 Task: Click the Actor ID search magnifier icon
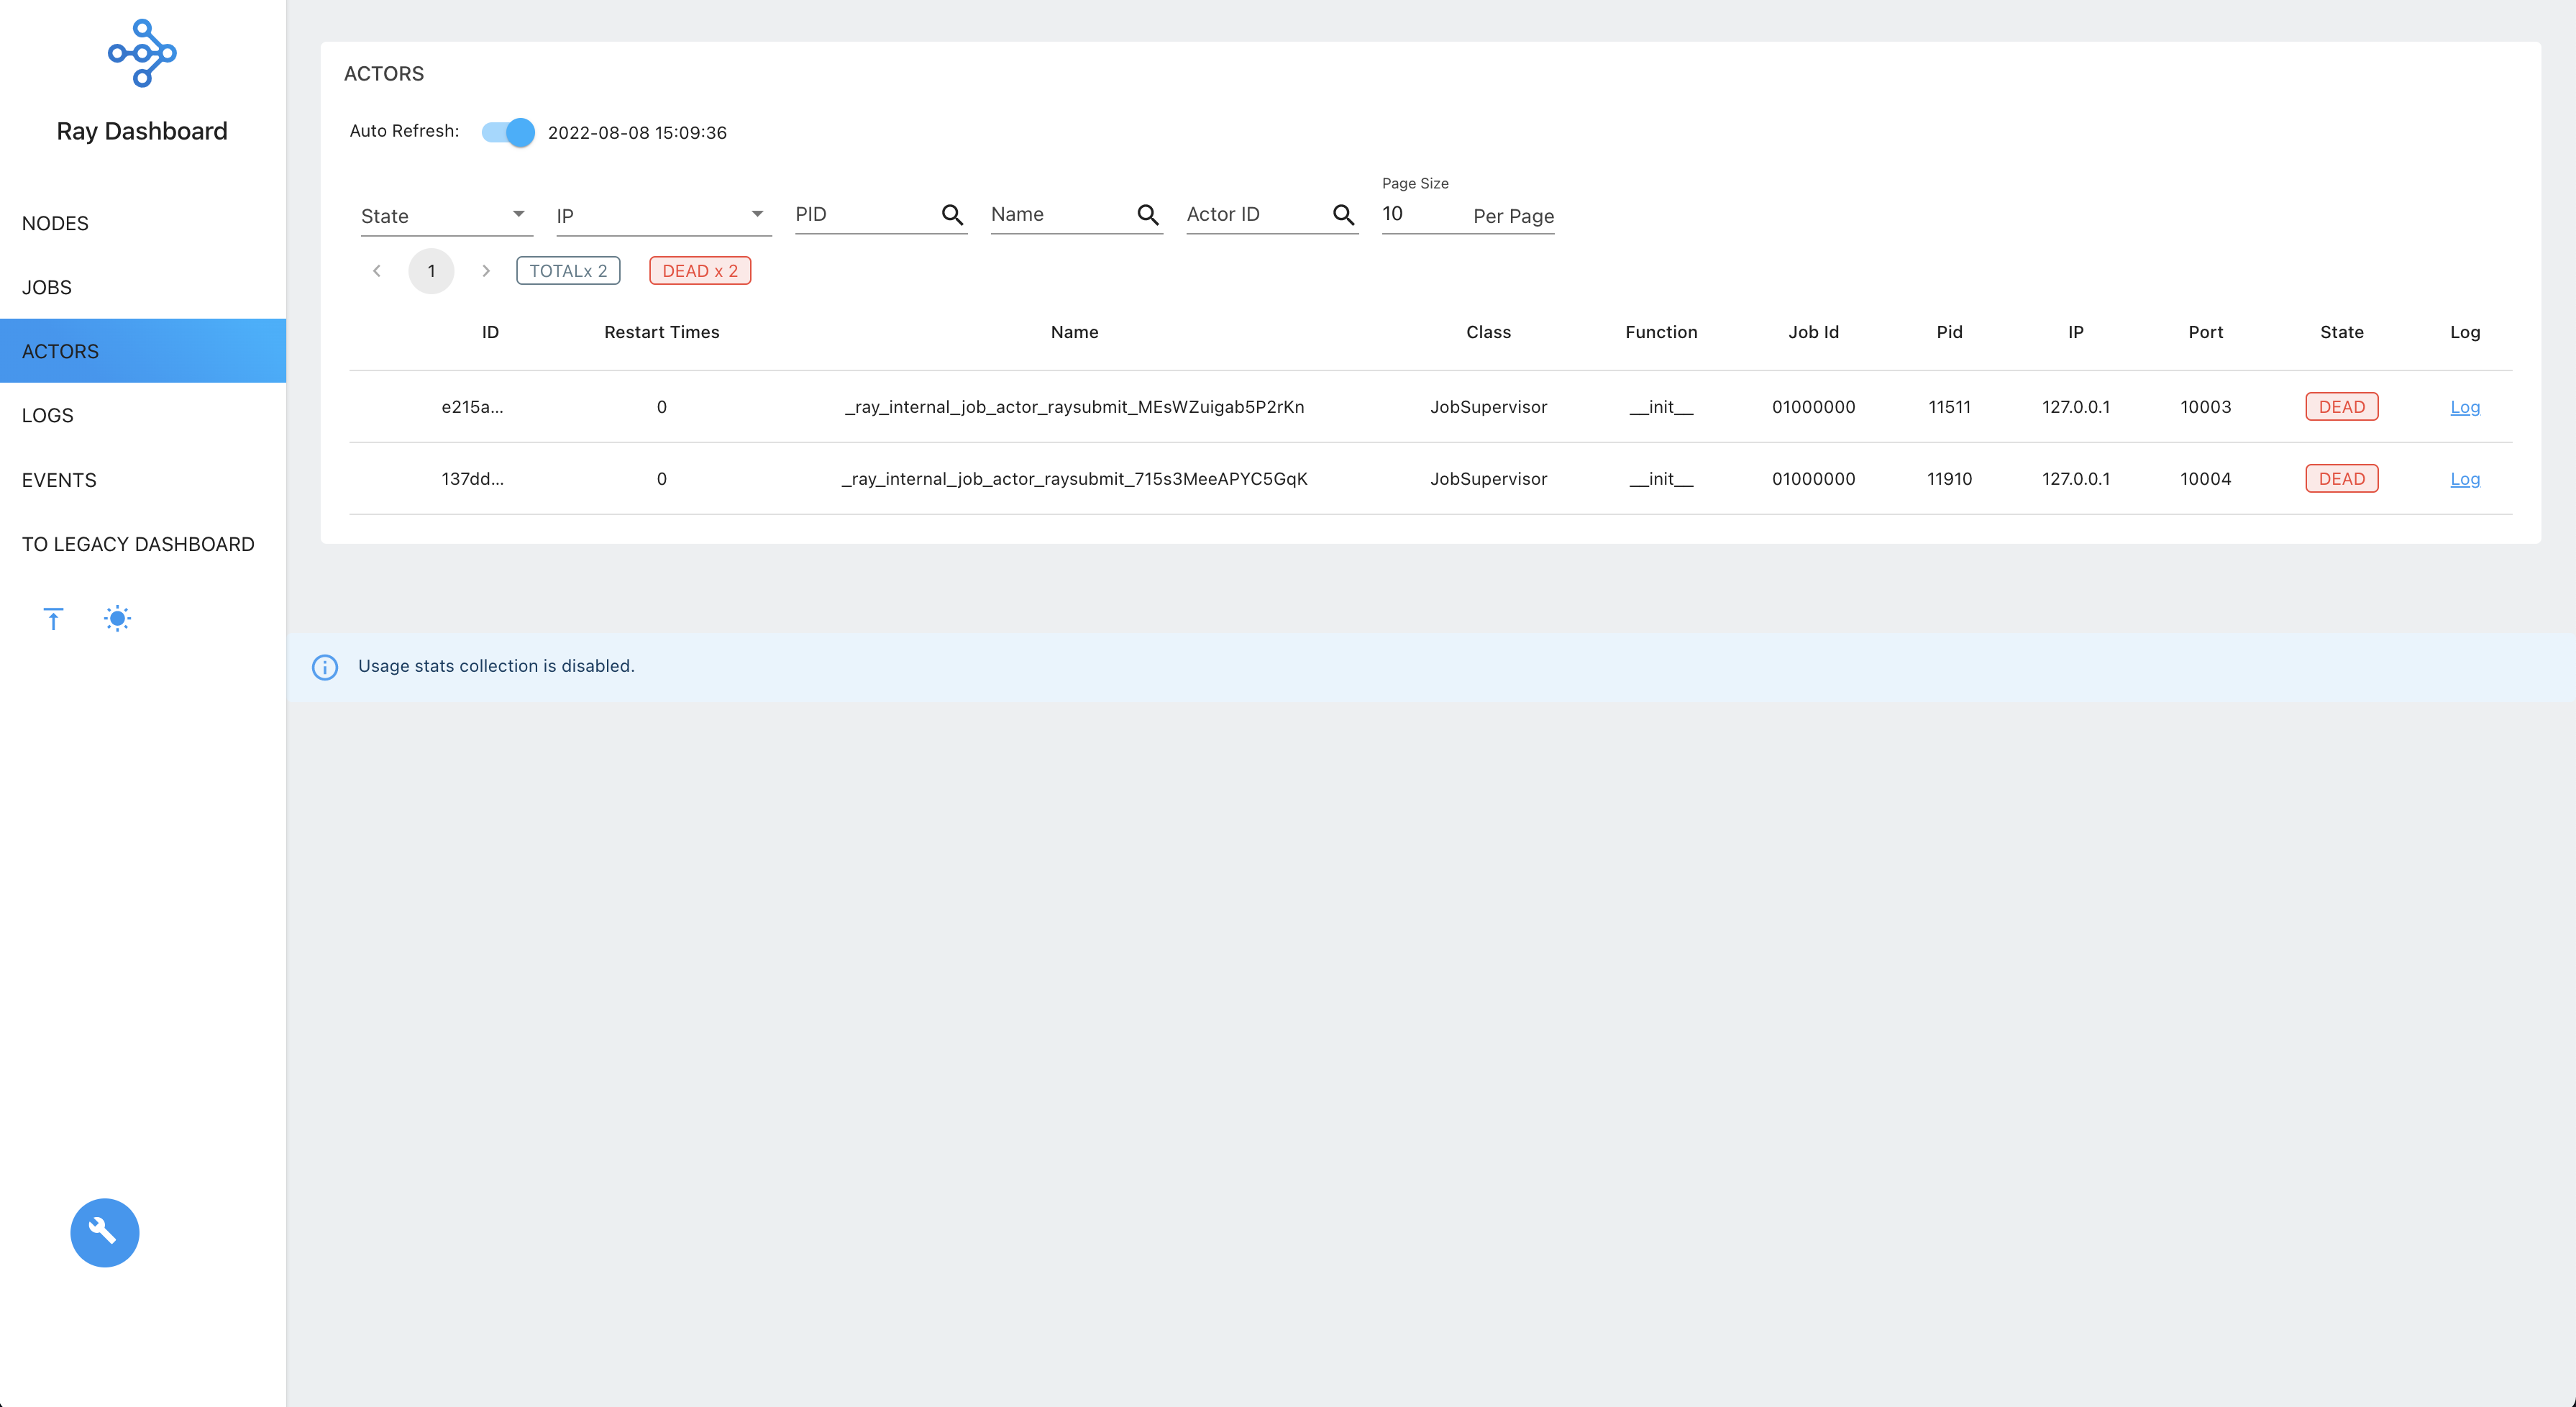click(1343, 215)
